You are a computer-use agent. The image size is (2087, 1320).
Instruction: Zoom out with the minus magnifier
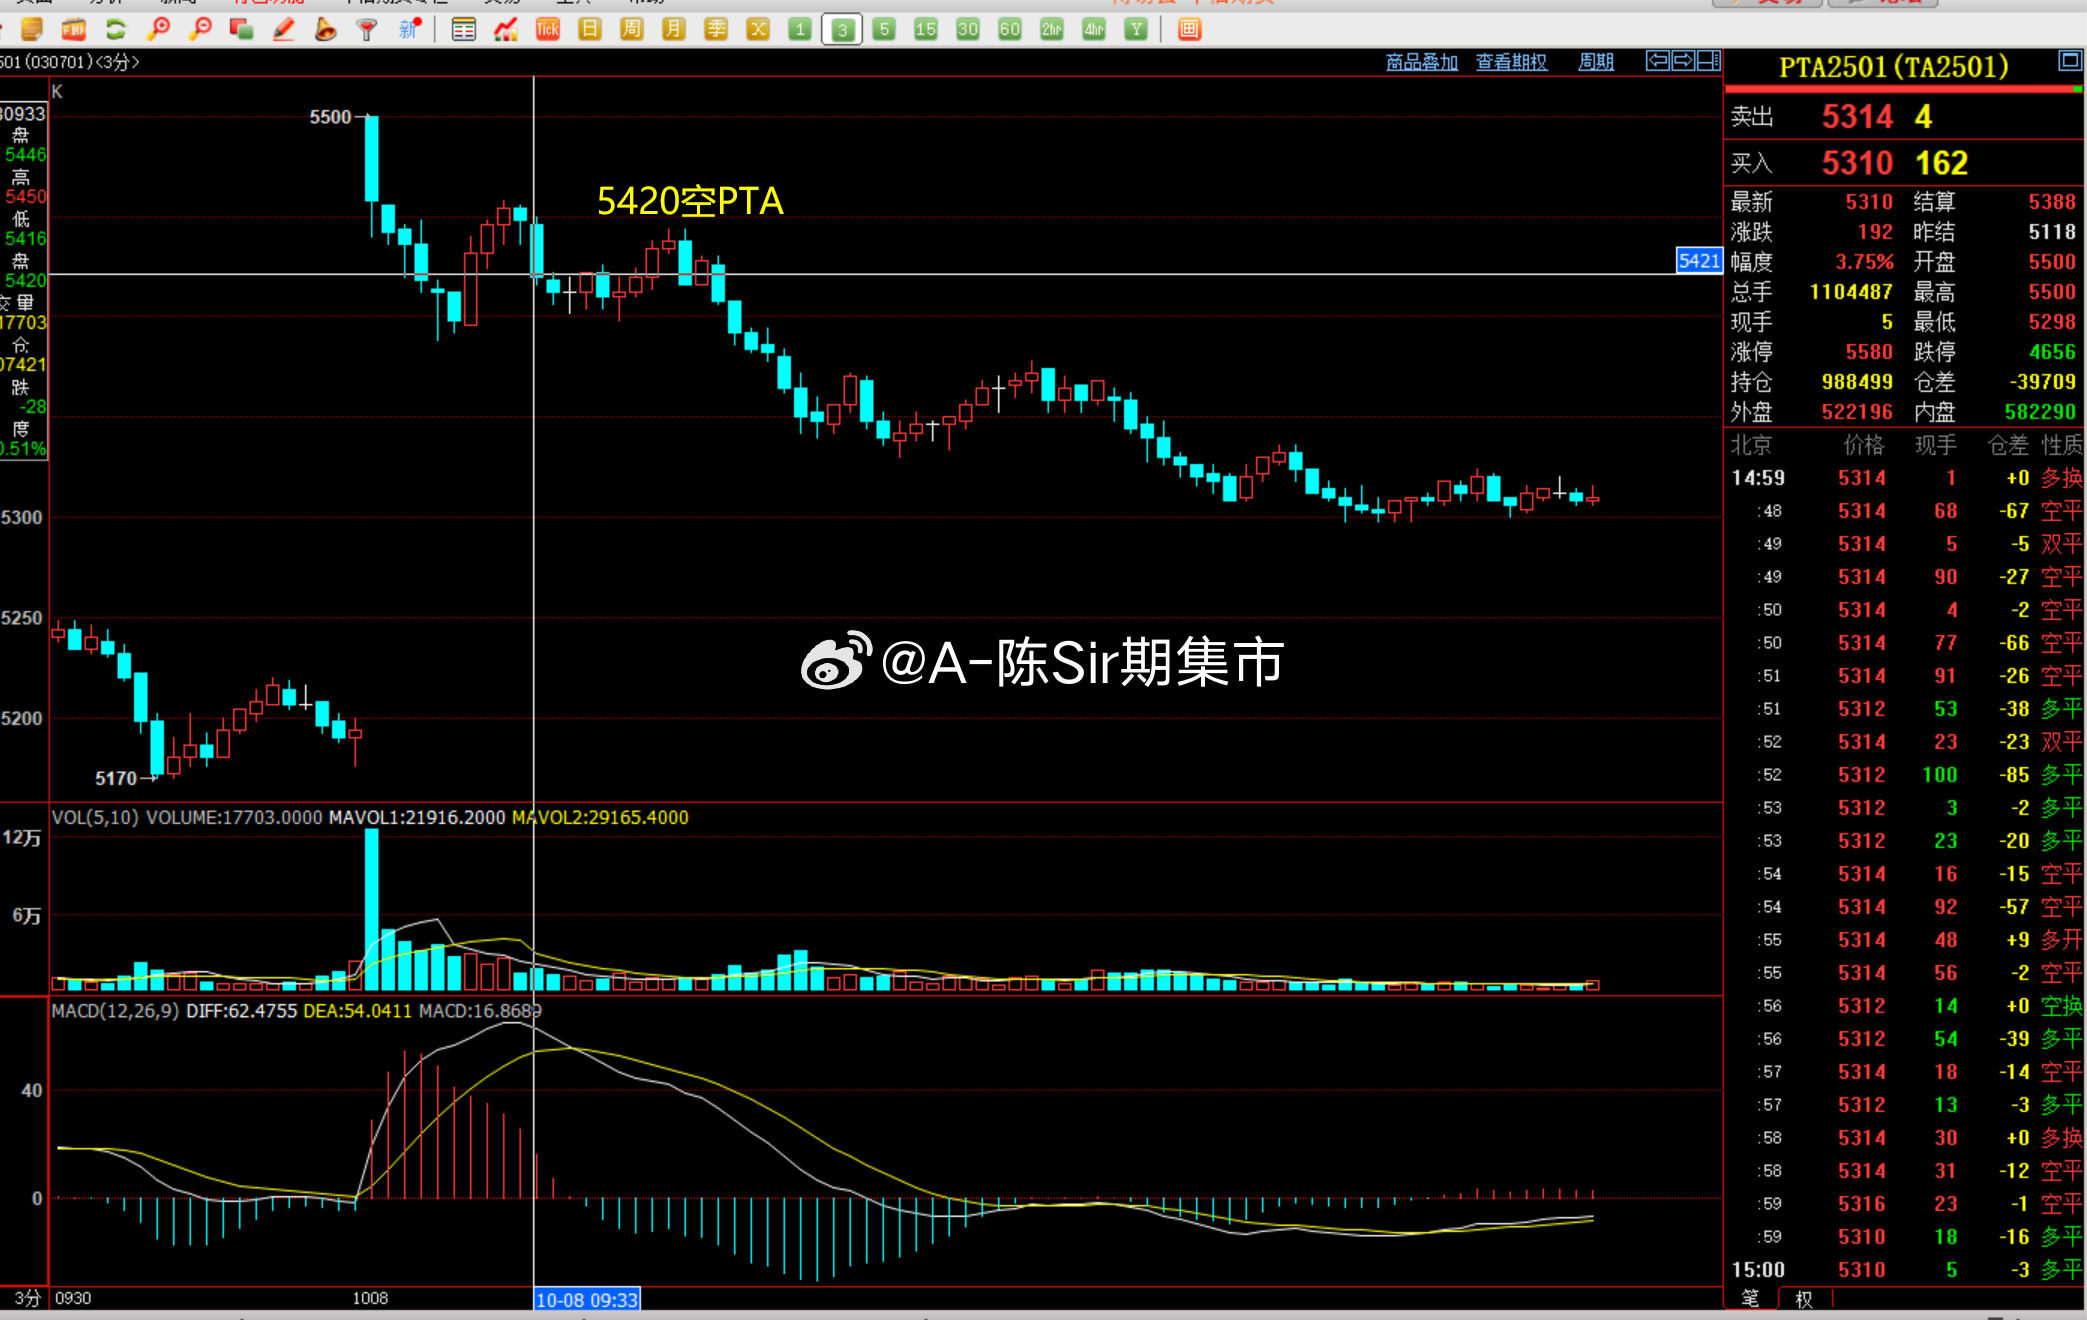pos(200,30)
